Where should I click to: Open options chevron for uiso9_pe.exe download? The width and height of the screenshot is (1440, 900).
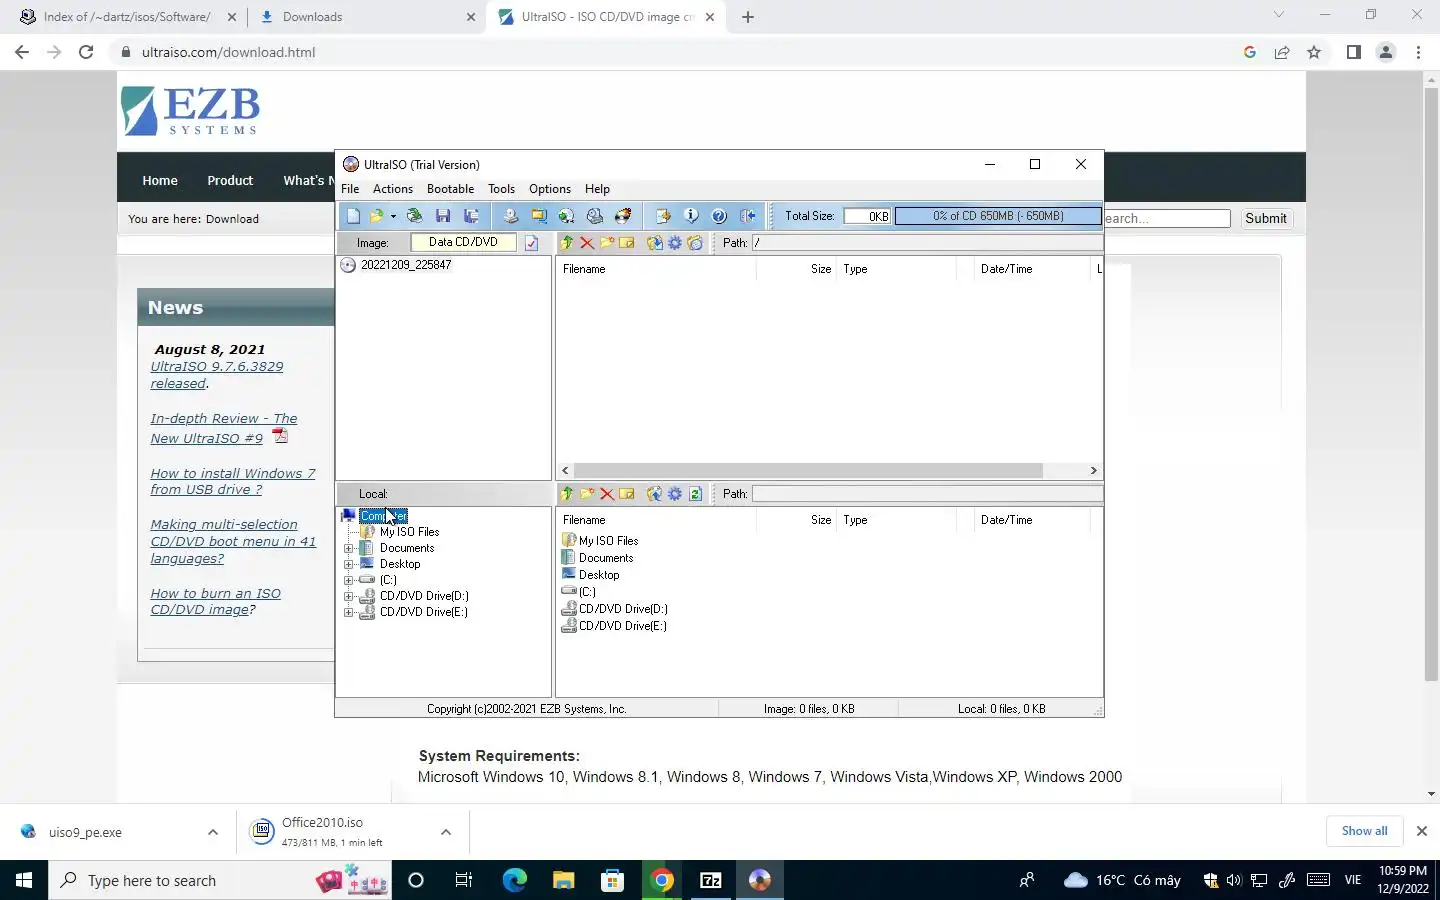[x=213, y=832]
